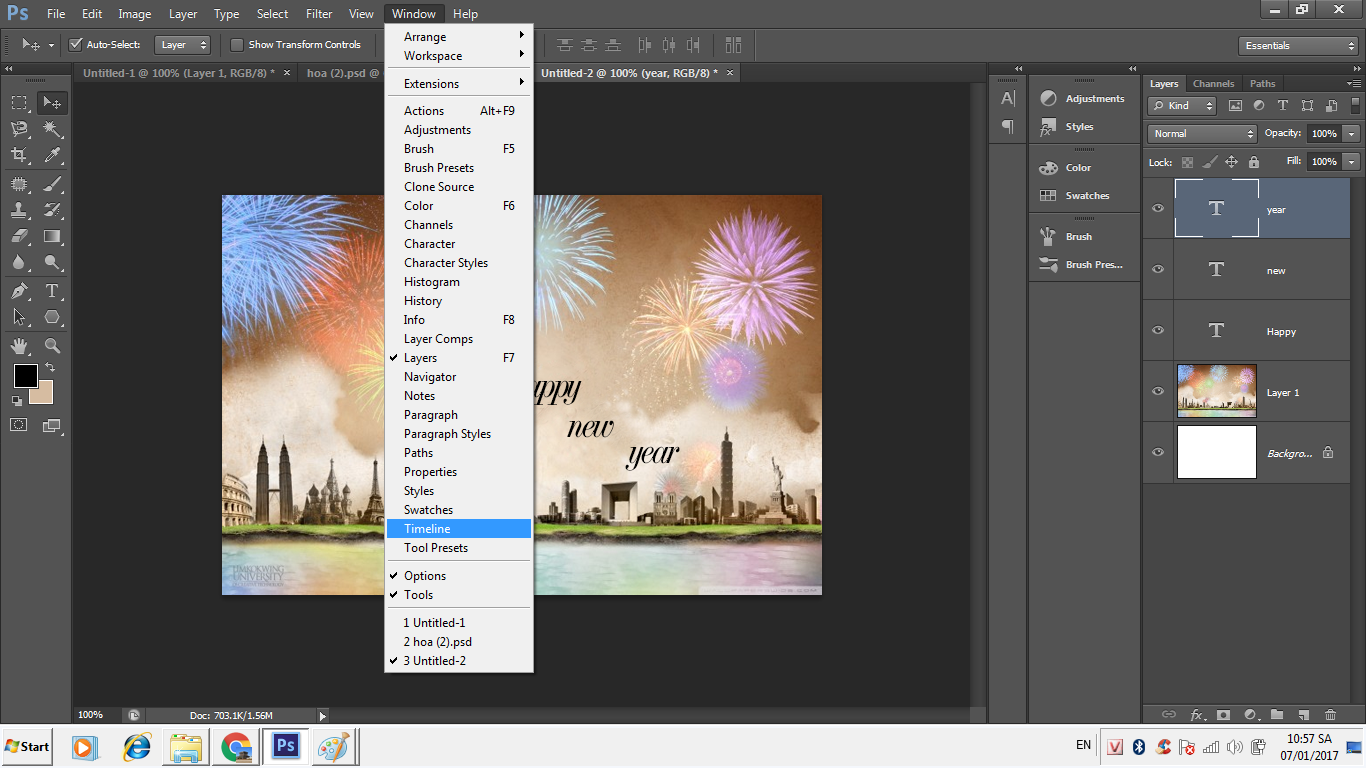The height and width of the screenshot is (768, 1366).
Task: Toggle visibility of Layer 1
Action: tap(1158, 392)
